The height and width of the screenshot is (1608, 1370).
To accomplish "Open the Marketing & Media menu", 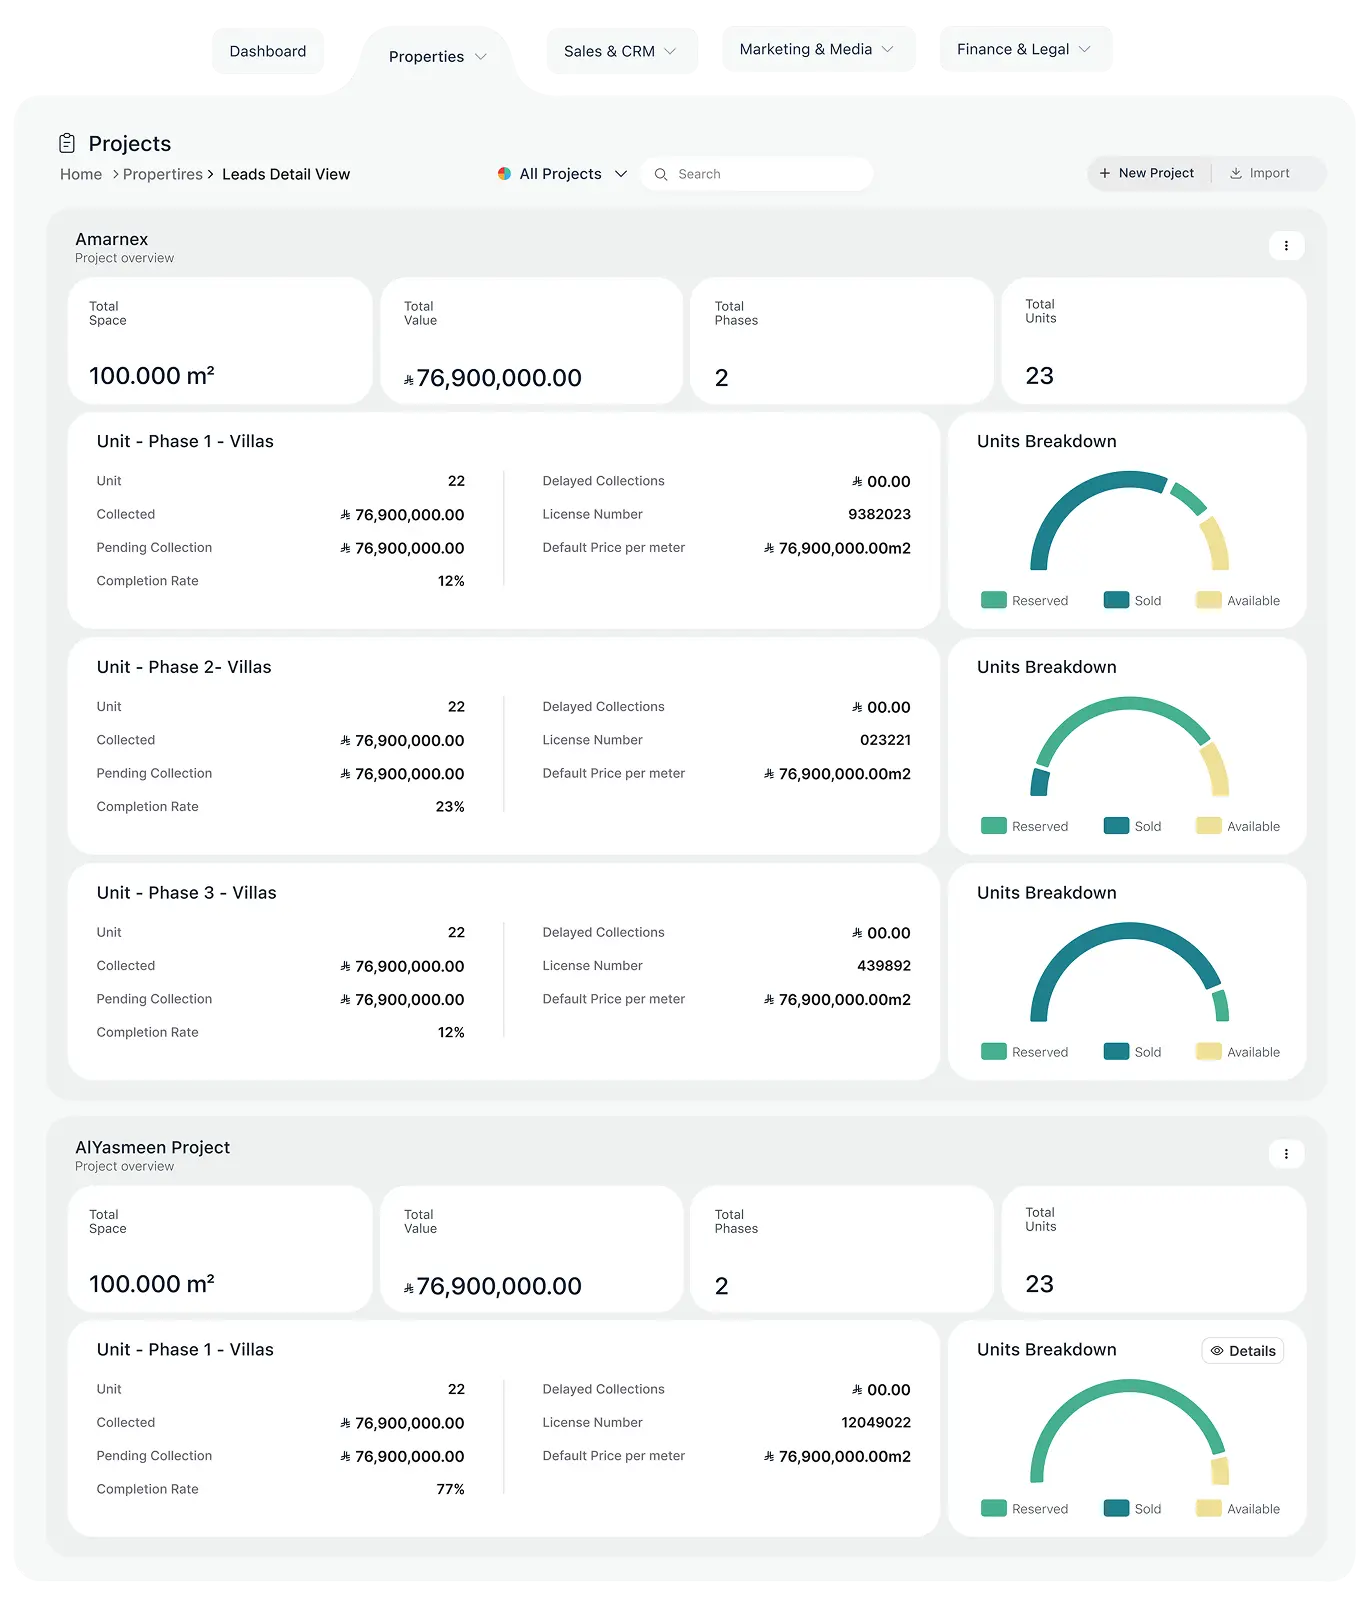I will 818,49.
